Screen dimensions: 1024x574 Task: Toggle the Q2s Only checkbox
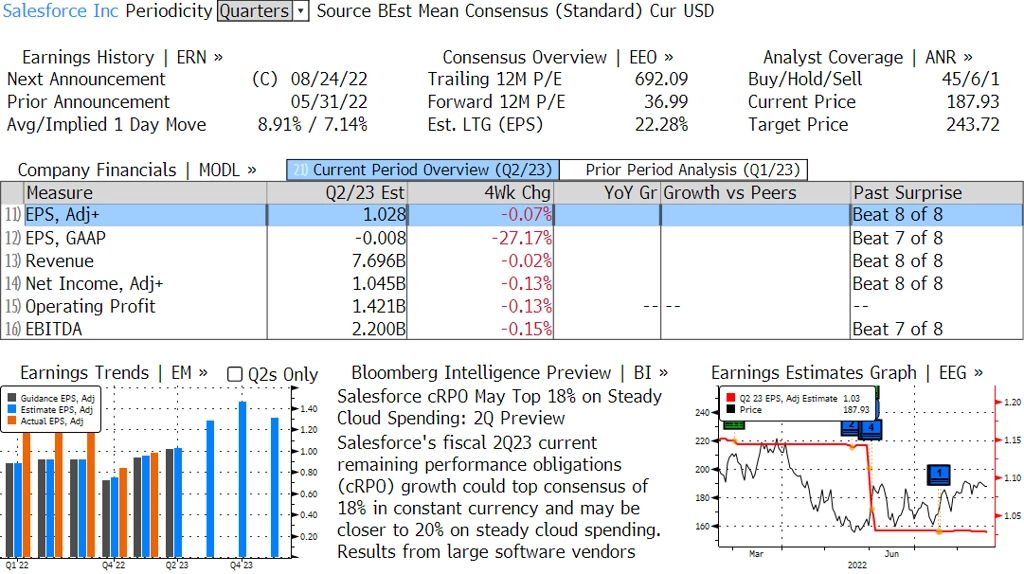(234, 374)
